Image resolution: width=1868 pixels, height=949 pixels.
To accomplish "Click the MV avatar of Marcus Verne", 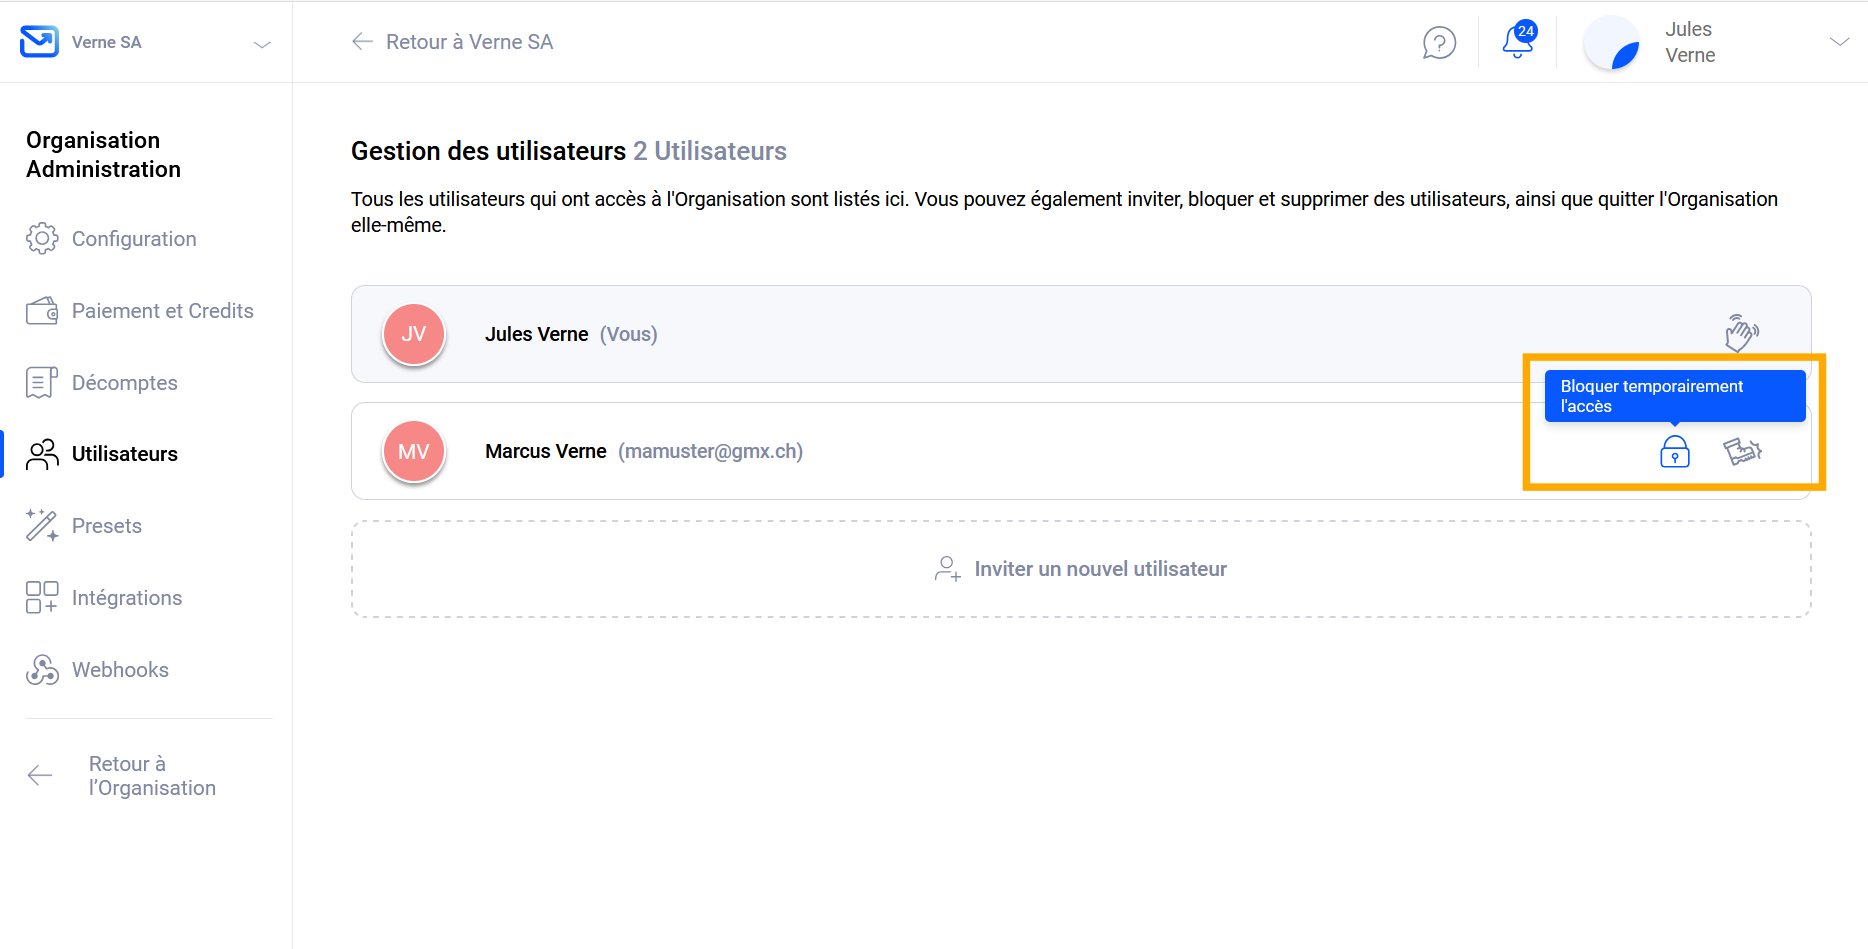I will click(413, 452).
